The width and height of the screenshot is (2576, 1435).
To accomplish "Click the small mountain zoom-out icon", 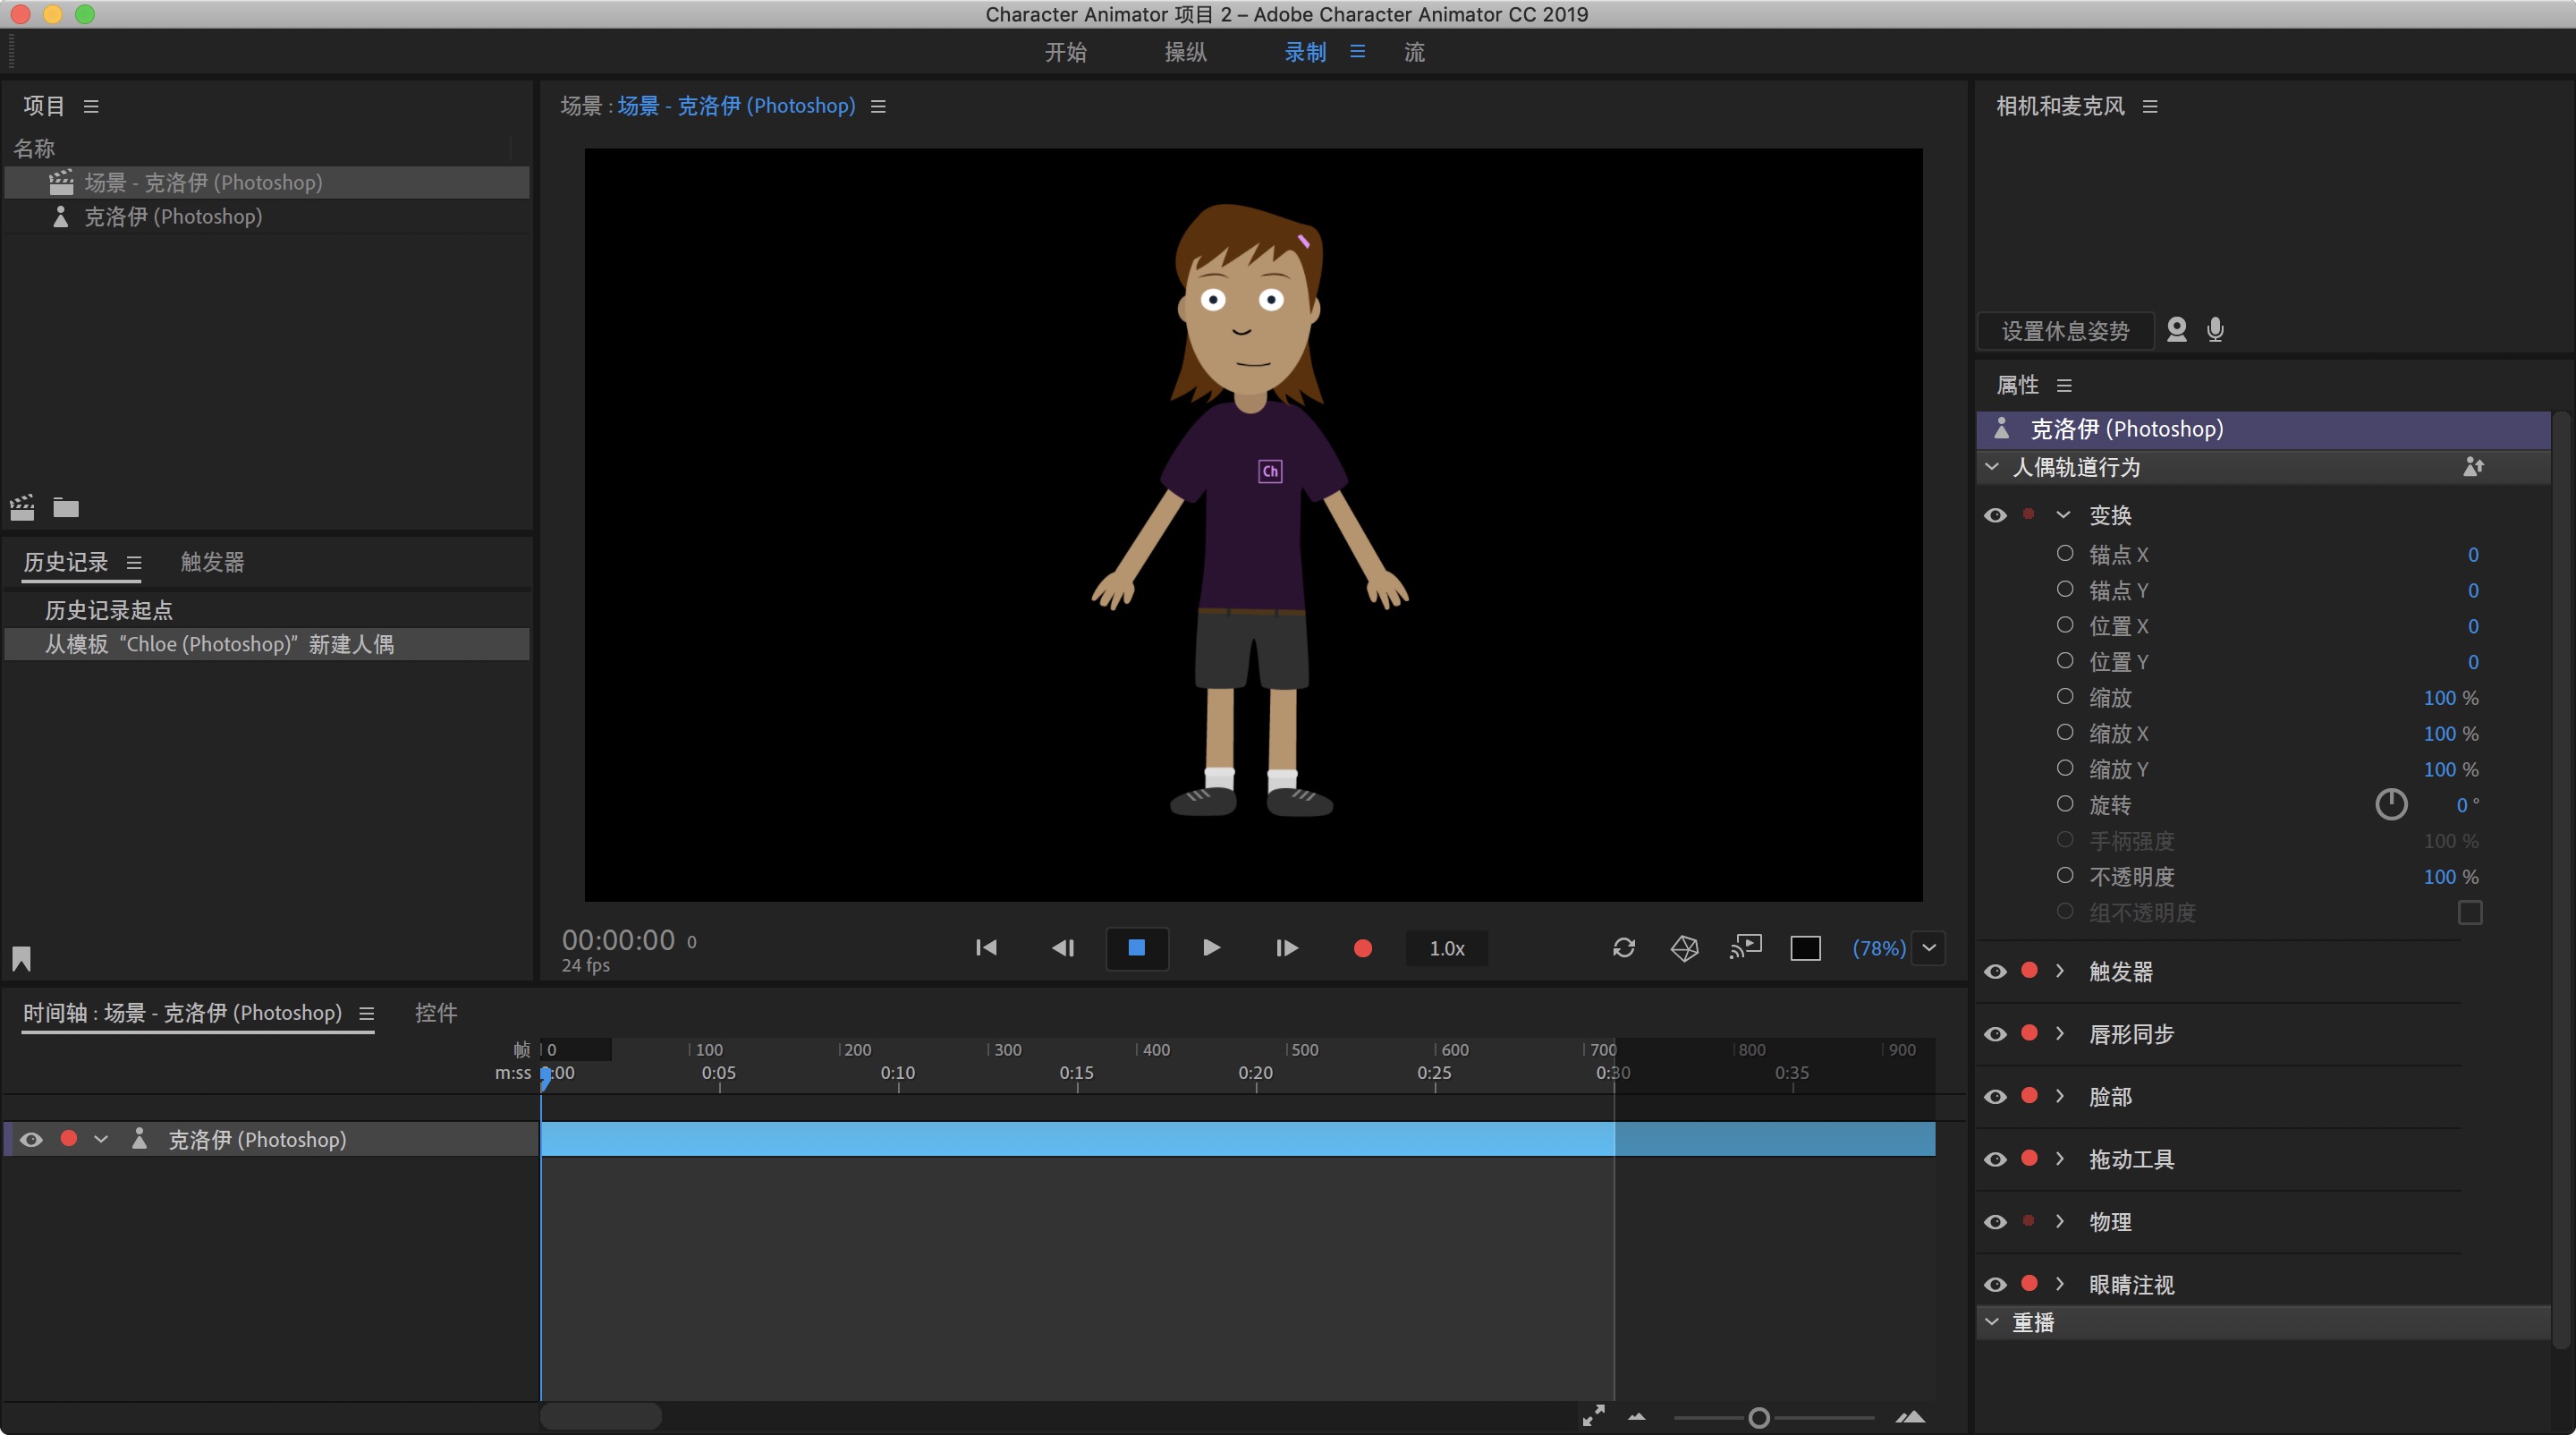I will pos(1637,1417).
